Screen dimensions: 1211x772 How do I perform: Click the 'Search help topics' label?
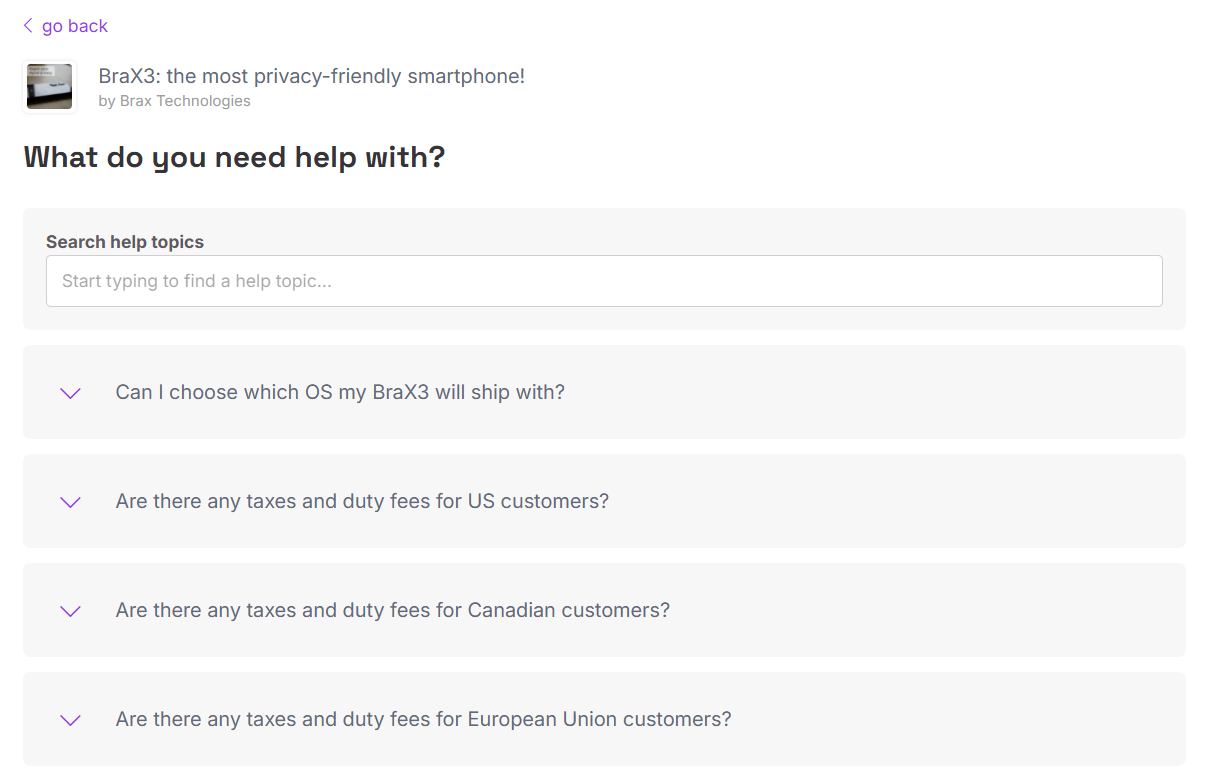click(x=125, y=242)
